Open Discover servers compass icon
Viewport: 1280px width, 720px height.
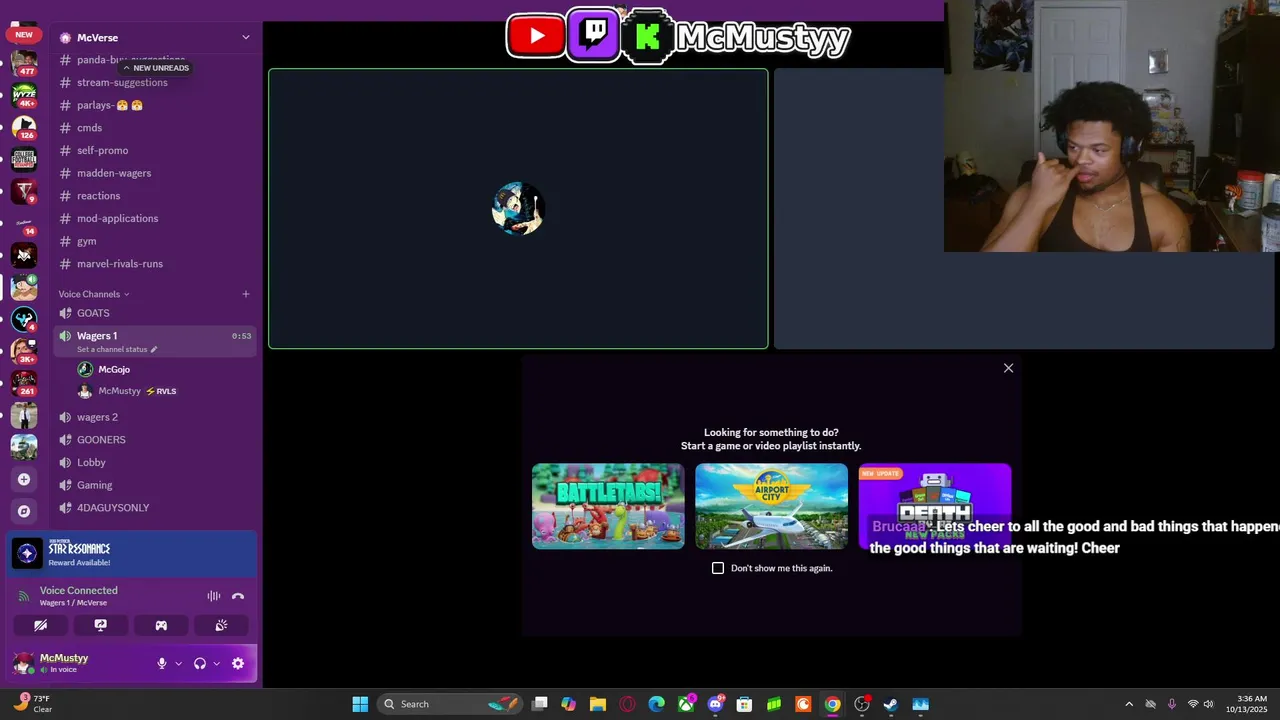click(24, 511)
